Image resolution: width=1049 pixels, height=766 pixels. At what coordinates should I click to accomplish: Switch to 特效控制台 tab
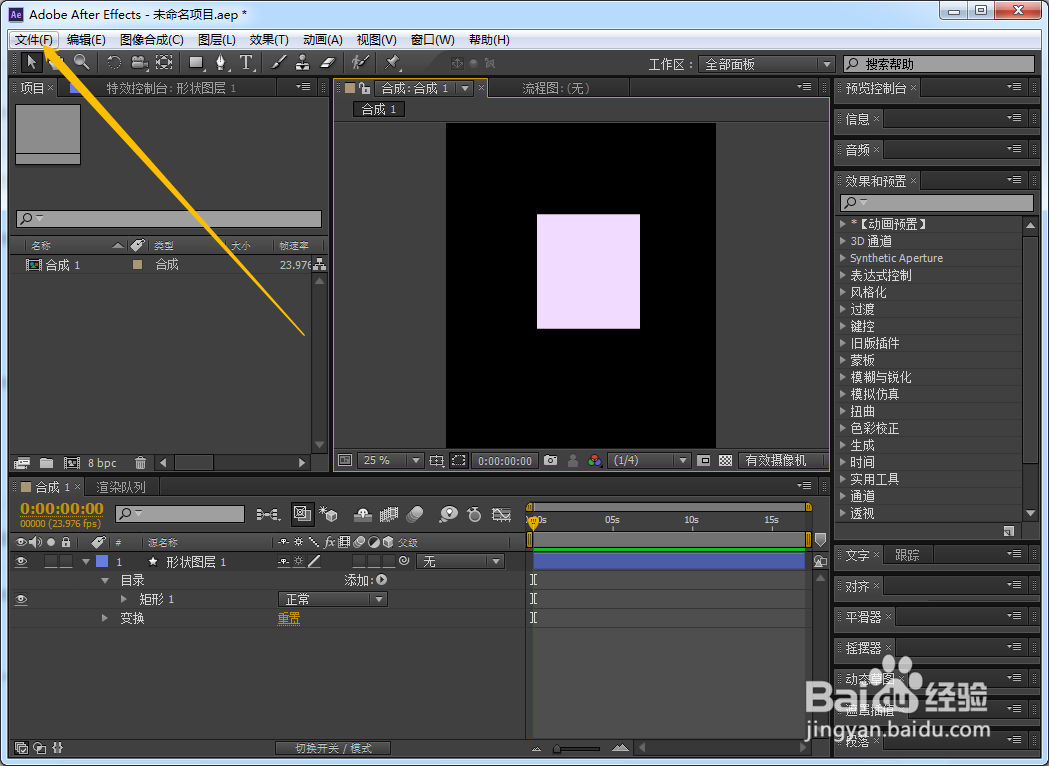tap(171, 88)
